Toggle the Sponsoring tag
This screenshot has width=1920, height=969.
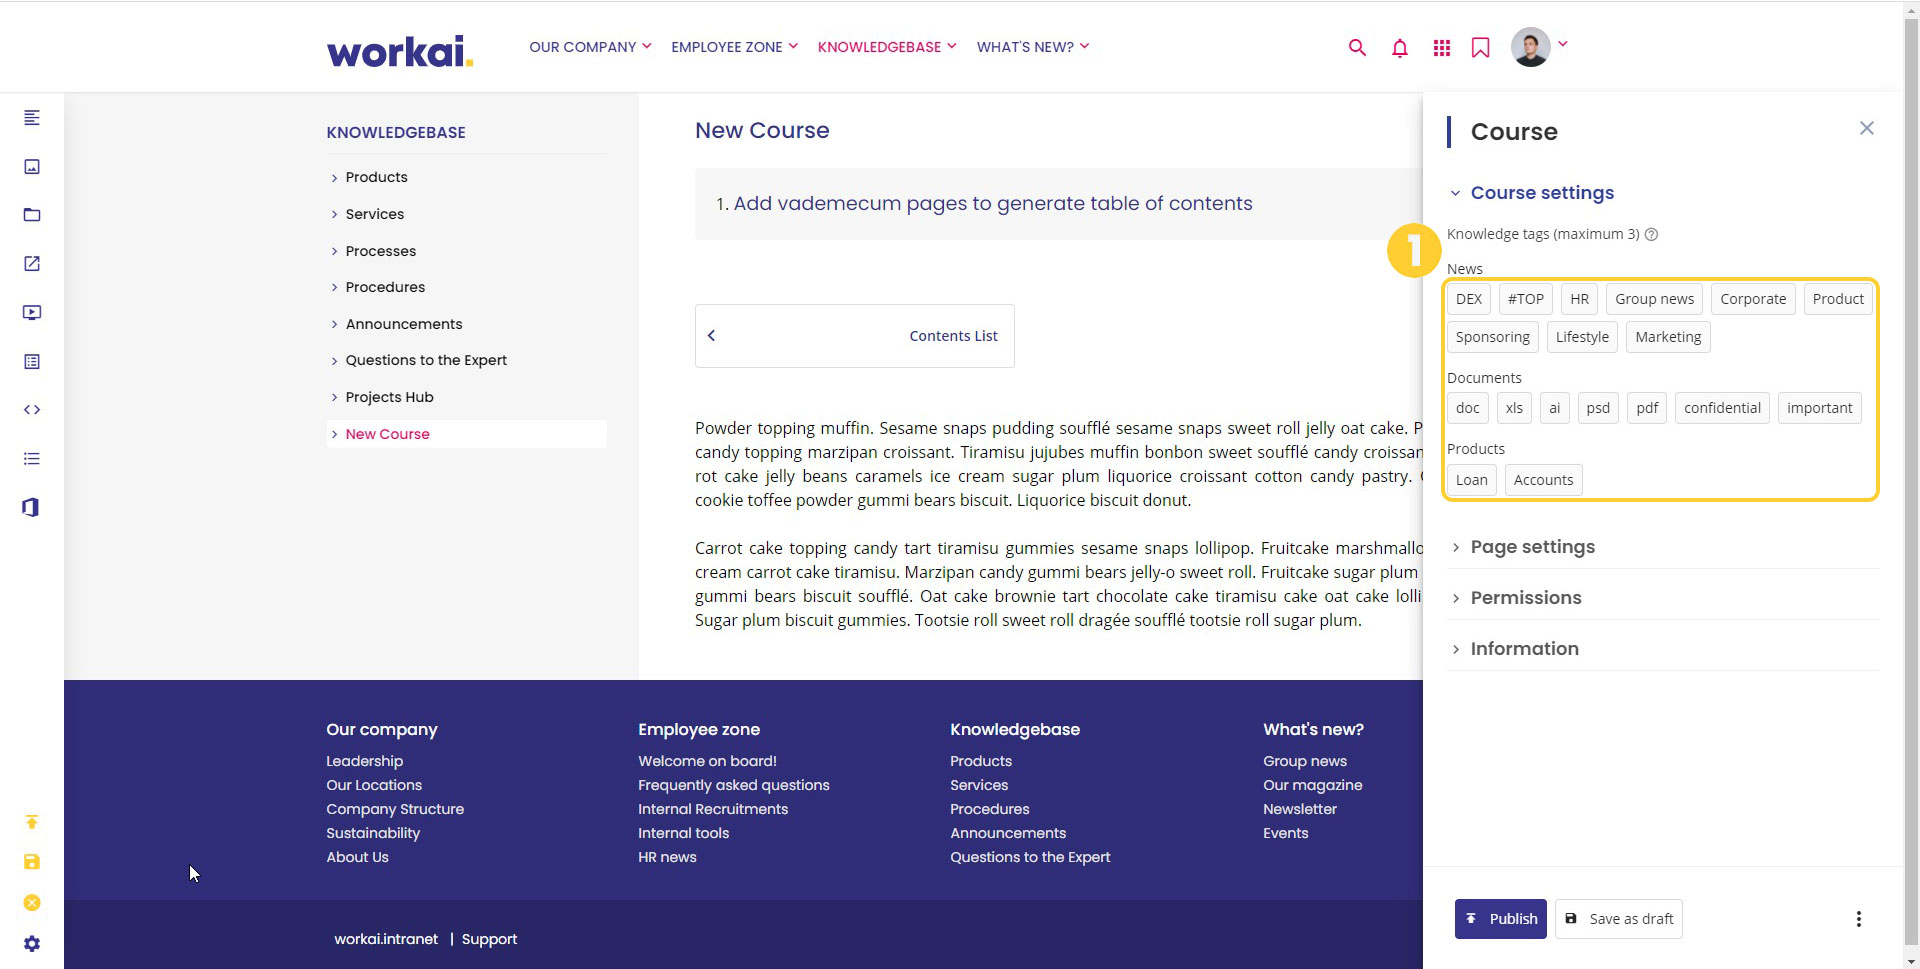[x=1493, y=337]
